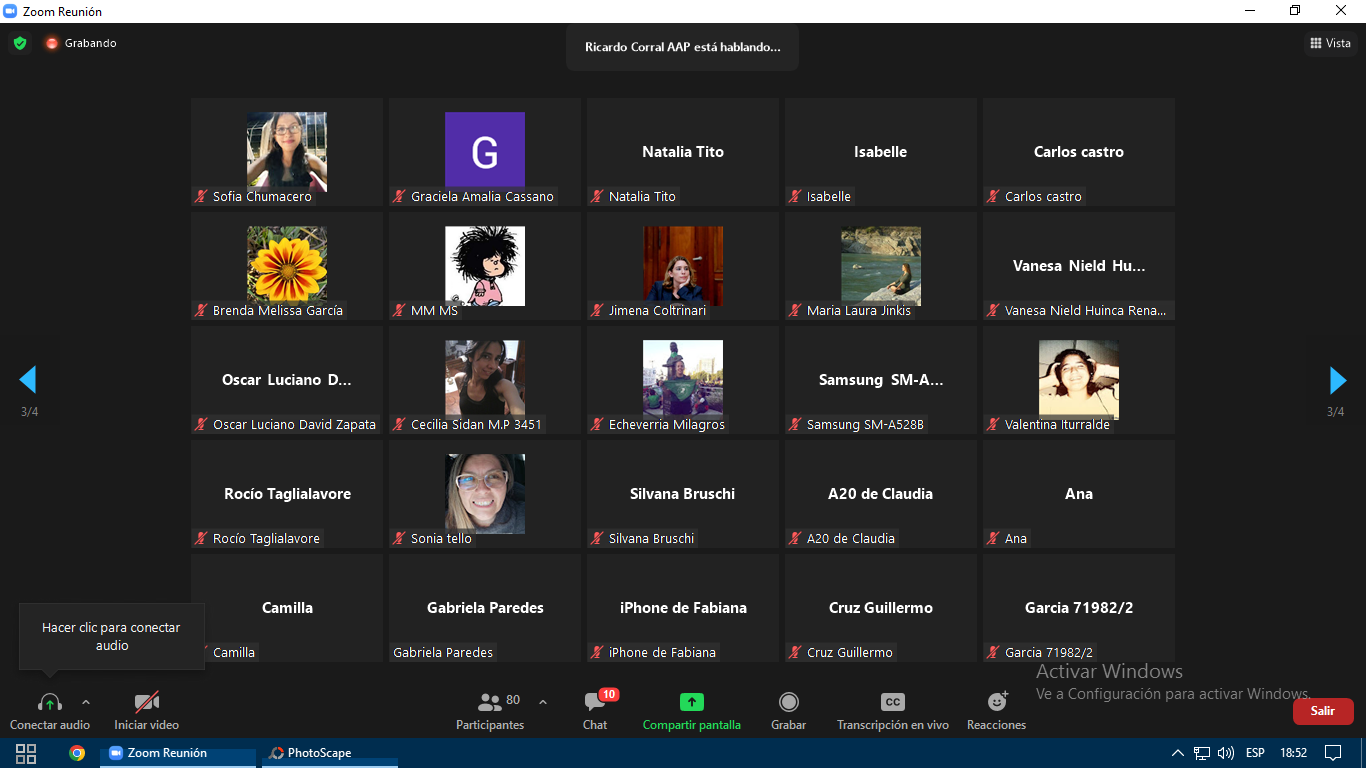Open Chrome from the taskbar
The image size is (1366, 768).
point(77,753)
